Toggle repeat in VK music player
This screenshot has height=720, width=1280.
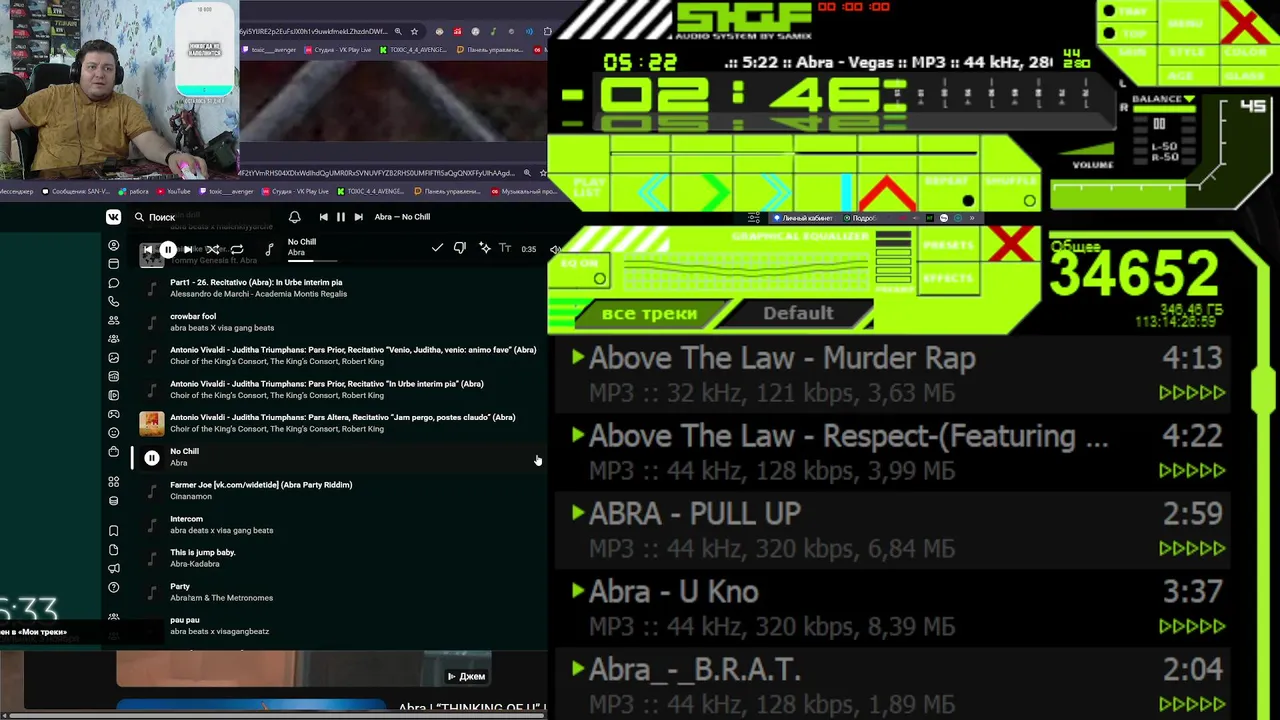[x=237, y=249]
